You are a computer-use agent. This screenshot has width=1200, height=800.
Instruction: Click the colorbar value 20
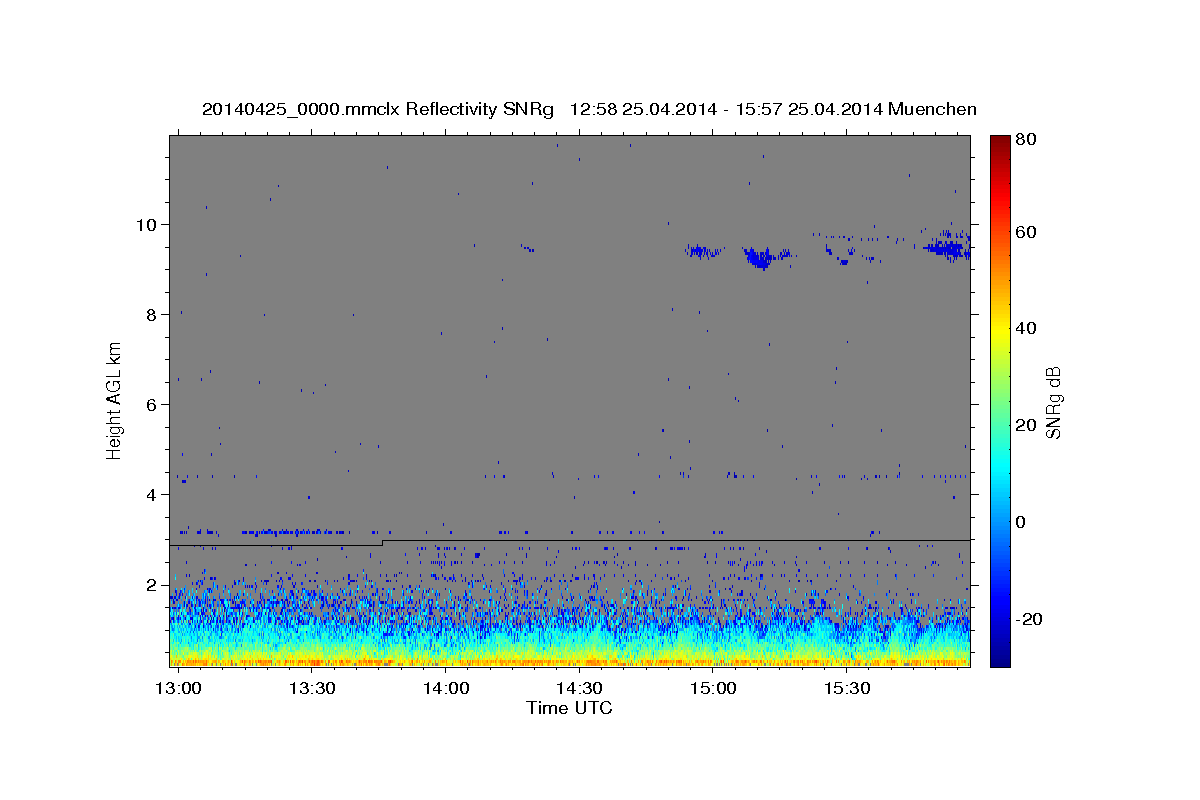tap(1025, 425)
